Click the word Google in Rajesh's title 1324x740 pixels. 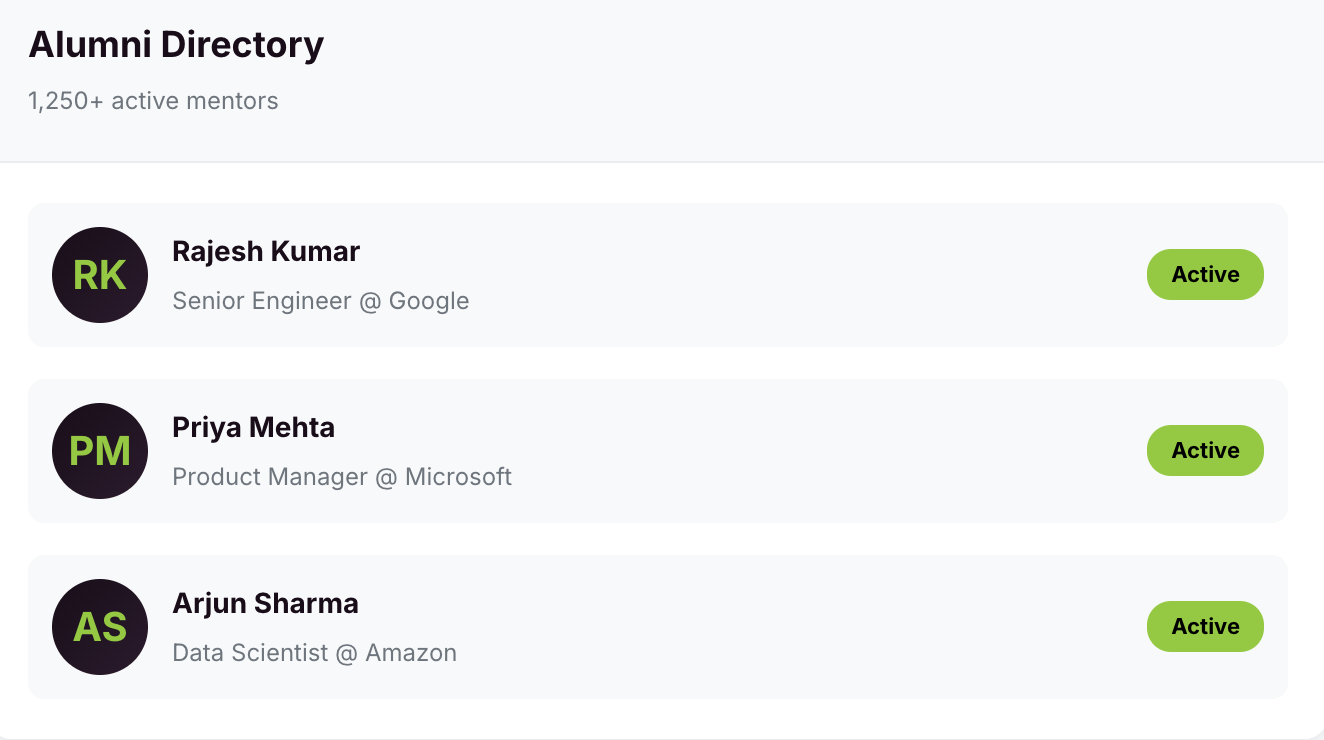[x=429, y=301]
